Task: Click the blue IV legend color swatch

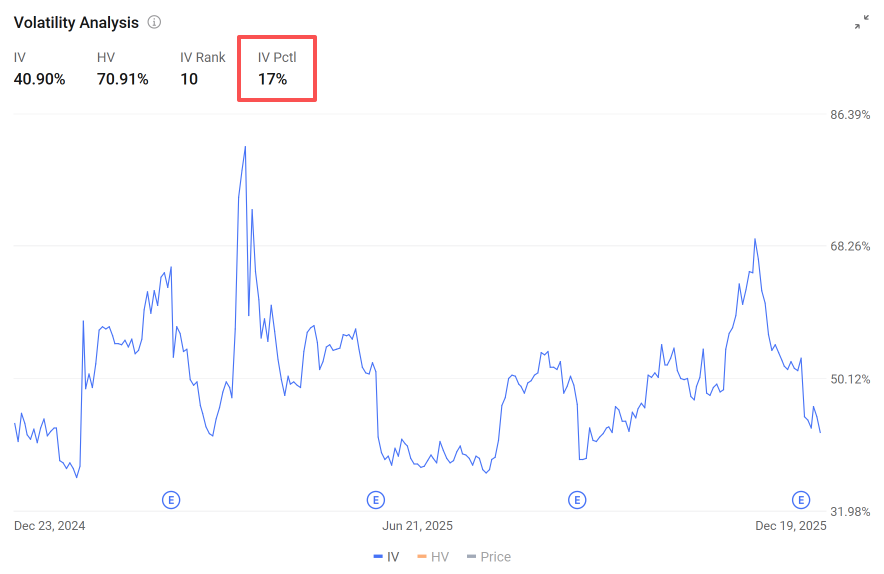Action: (x=378, y=557)
